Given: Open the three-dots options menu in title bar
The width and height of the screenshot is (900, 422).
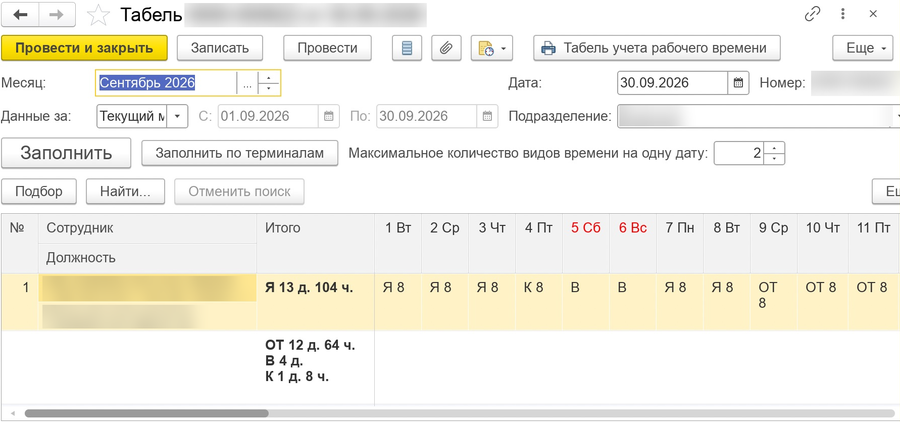Looking at the screenshot, I should click(x=843, y=14).
